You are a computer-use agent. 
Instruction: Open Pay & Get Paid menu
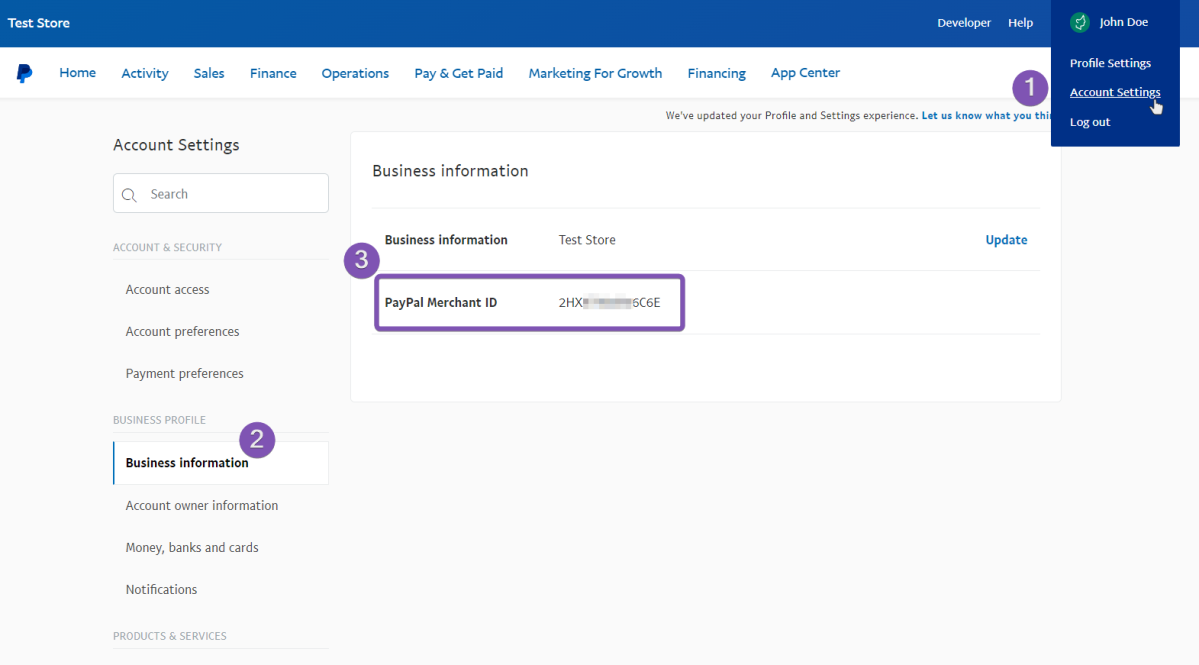tap(458, 73)
